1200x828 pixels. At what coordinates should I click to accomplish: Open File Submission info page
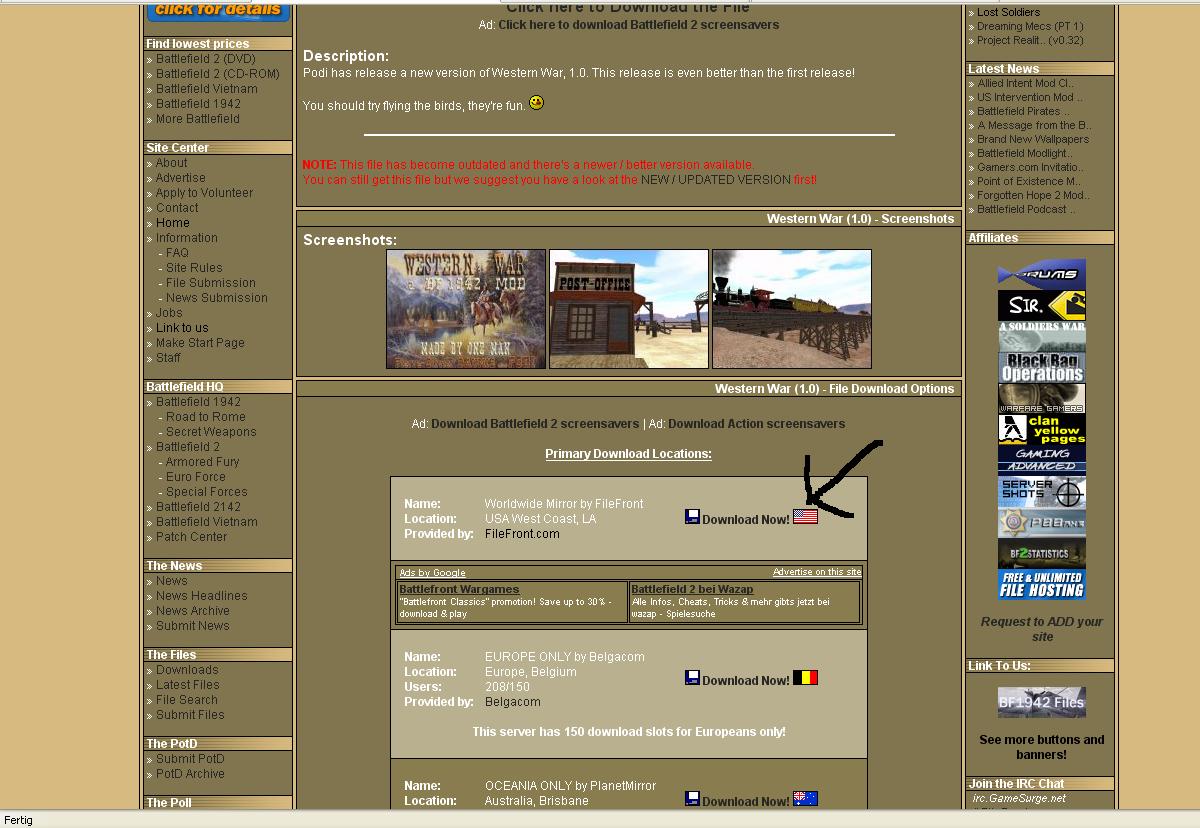click(x=211, y=283)
